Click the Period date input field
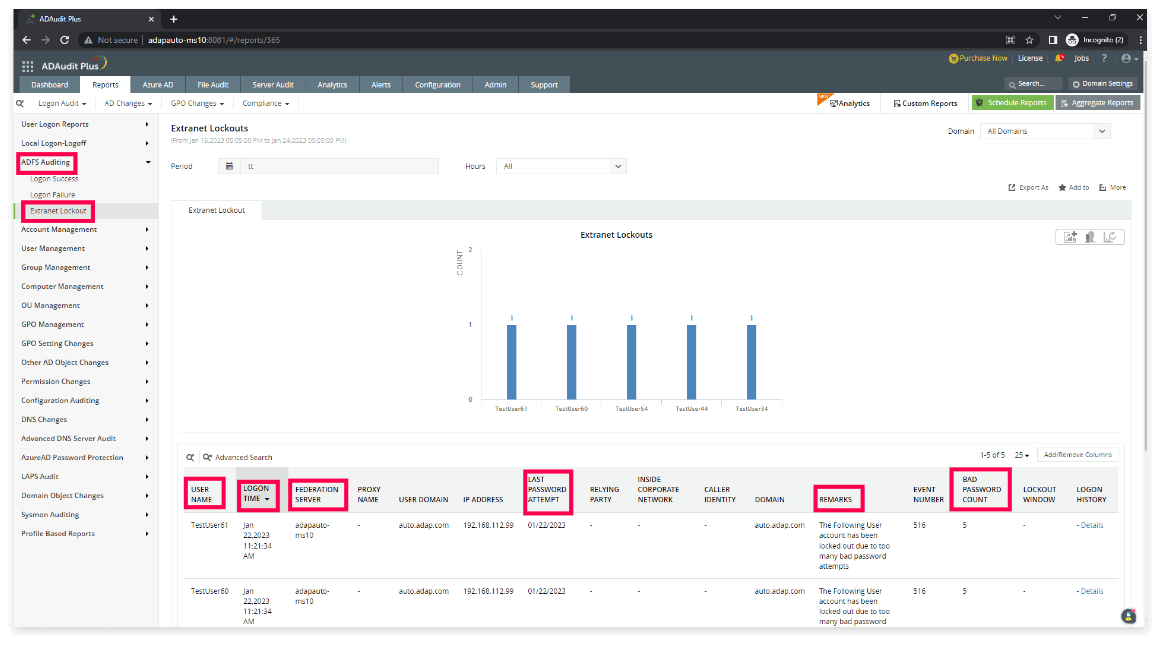This screenshot has height=645, width=1161. (x=339, y=167)
